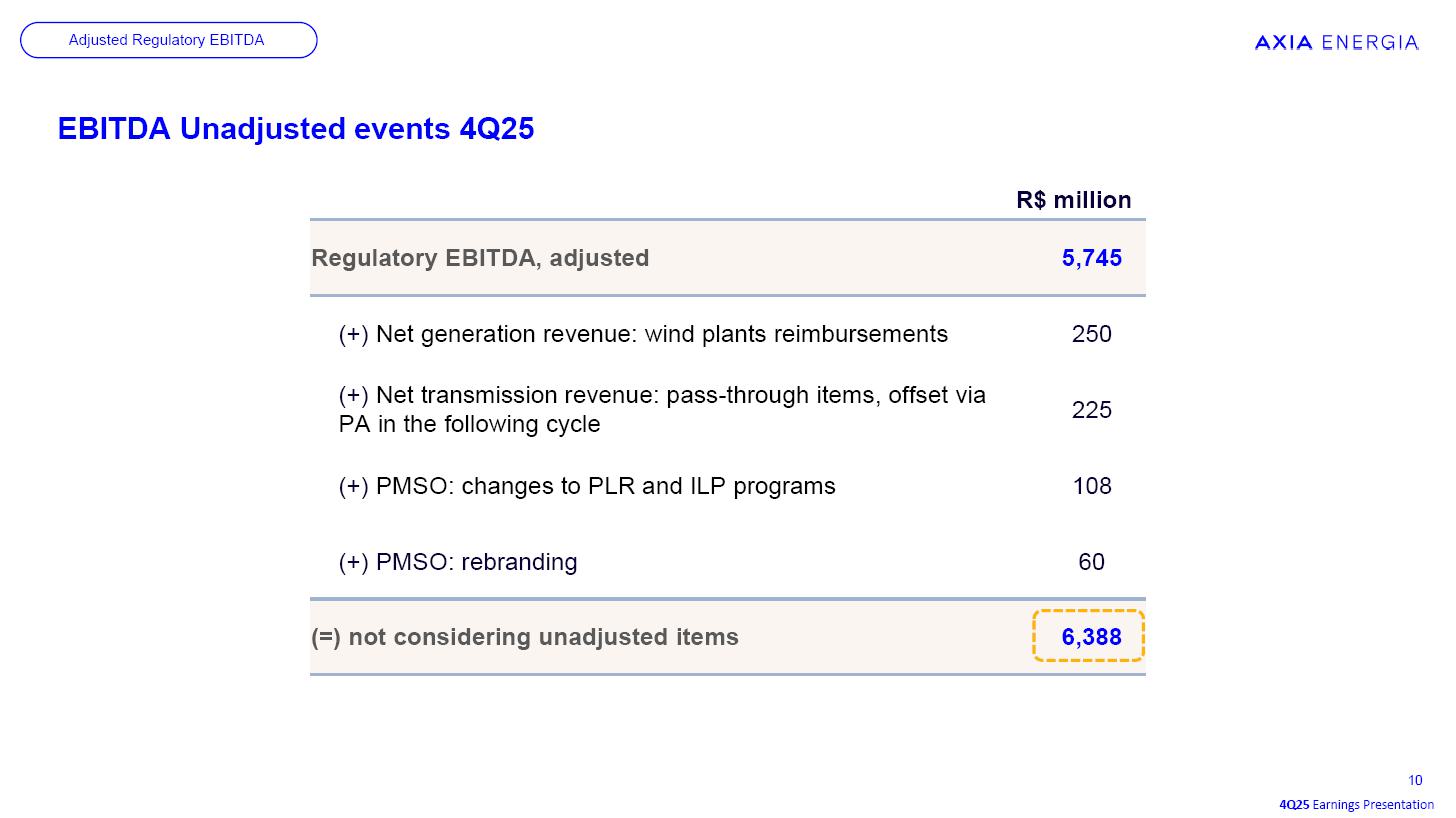Viewport: 1456px width, 818px height.
Task: Click the Adjusted Regulatory EBITDA pill label
Action: 167,40
